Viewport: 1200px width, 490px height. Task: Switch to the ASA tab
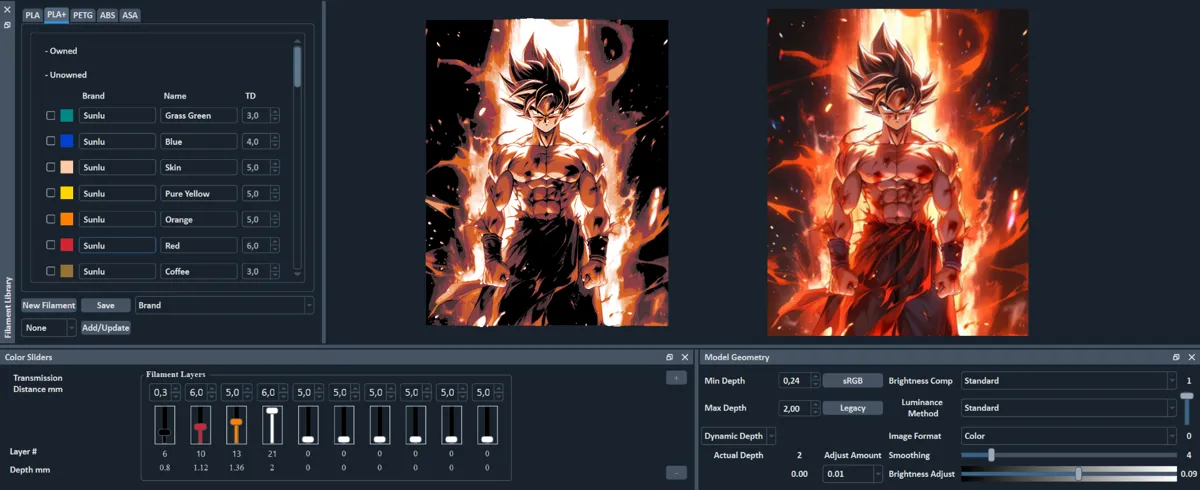(x=130, y=15)
